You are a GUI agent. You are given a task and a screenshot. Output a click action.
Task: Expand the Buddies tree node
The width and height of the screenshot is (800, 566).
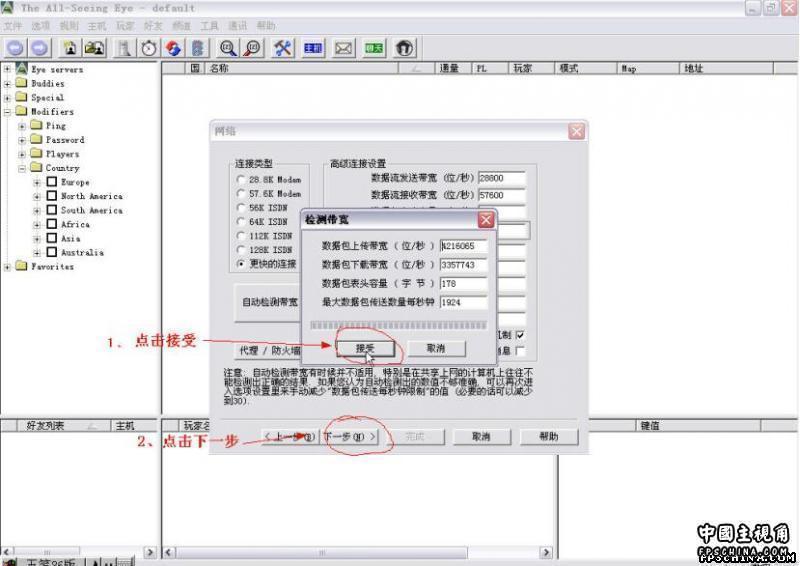coord(7,83)
